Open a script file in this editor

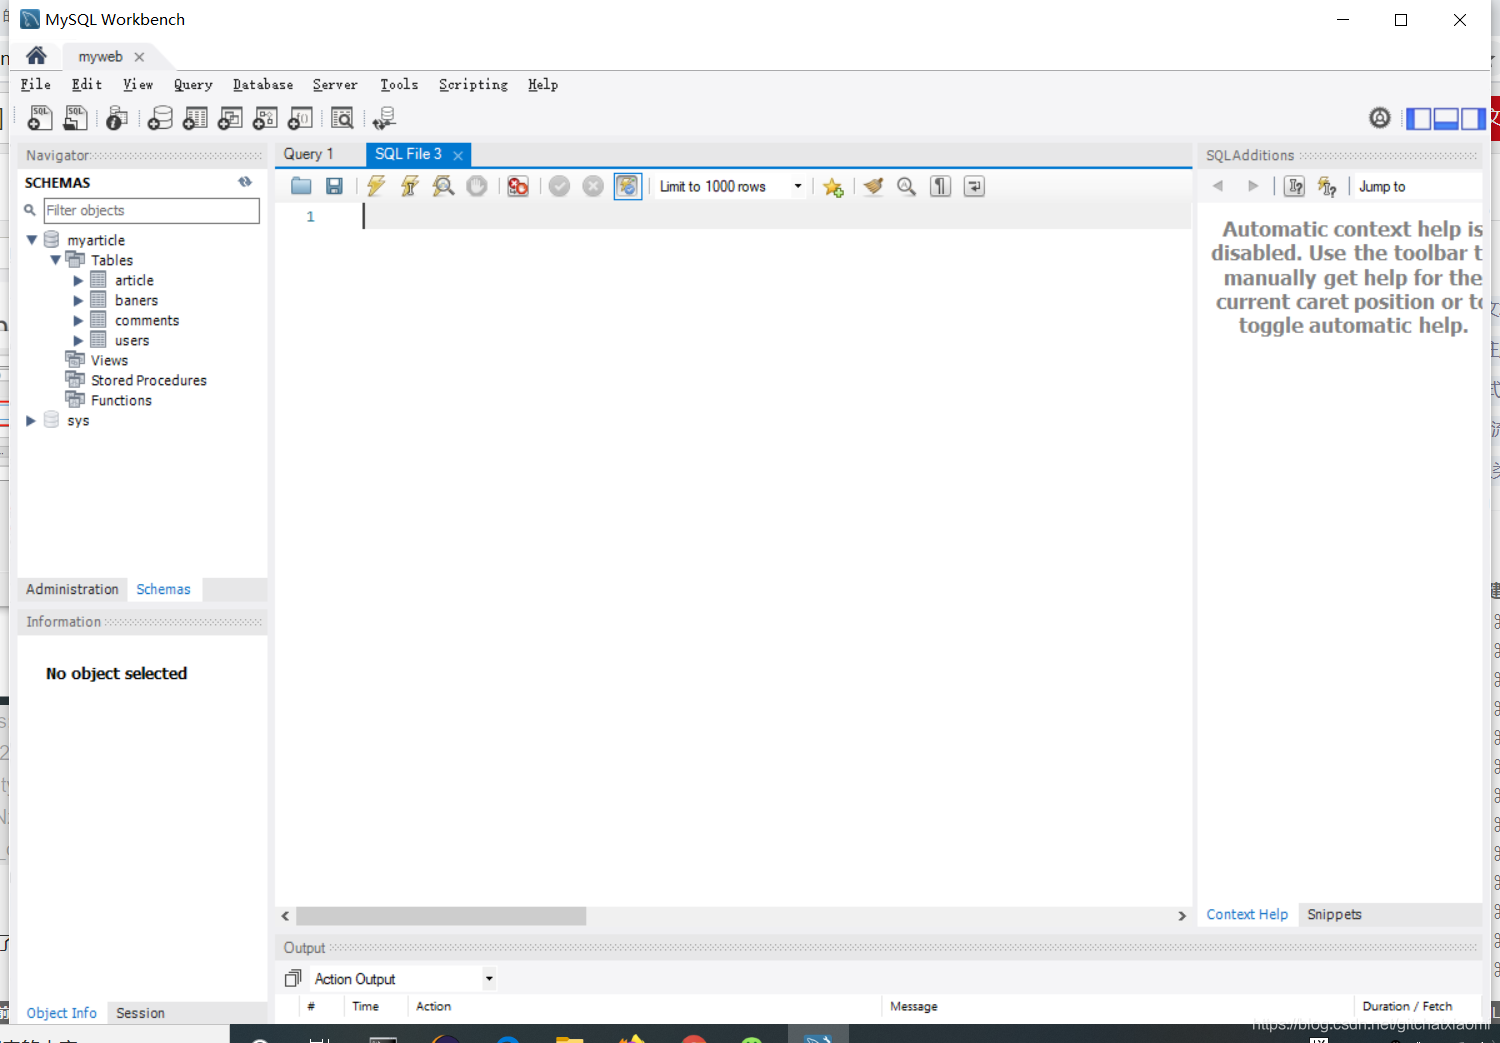pyautogui.click(x=301, y=186)
